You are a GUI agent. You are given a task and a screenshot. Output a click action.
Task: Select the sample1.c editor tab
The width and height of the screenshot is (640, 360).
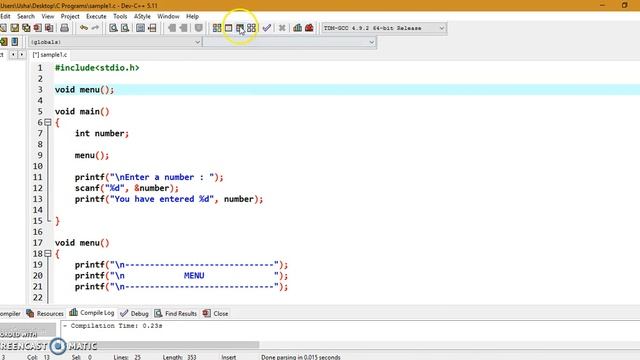50,54
